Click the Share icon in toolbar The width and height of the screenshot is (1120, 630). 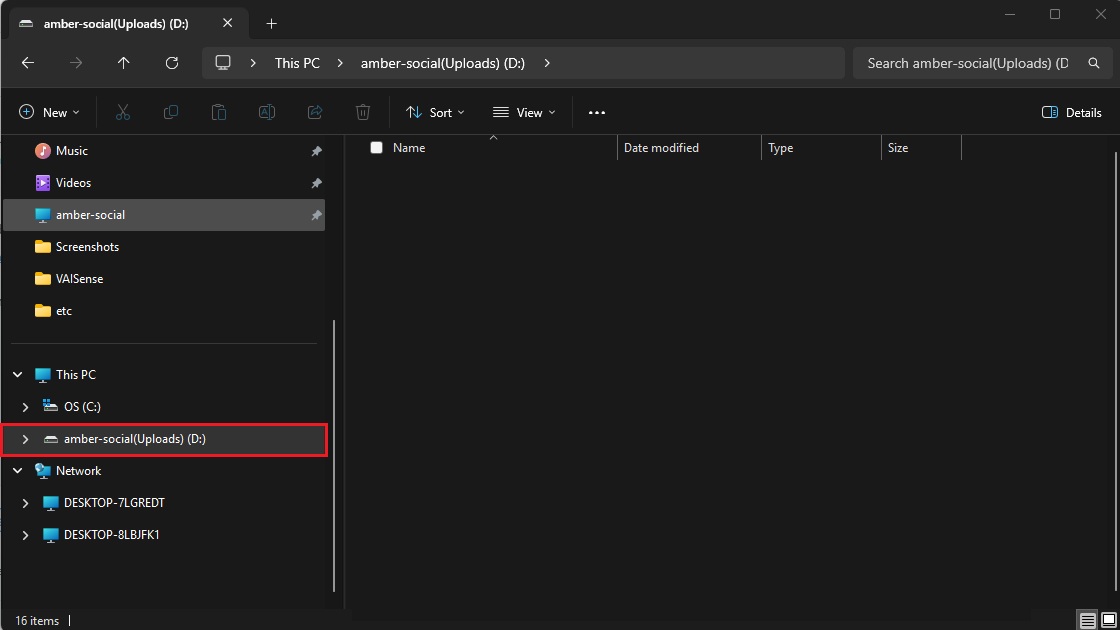315,112
